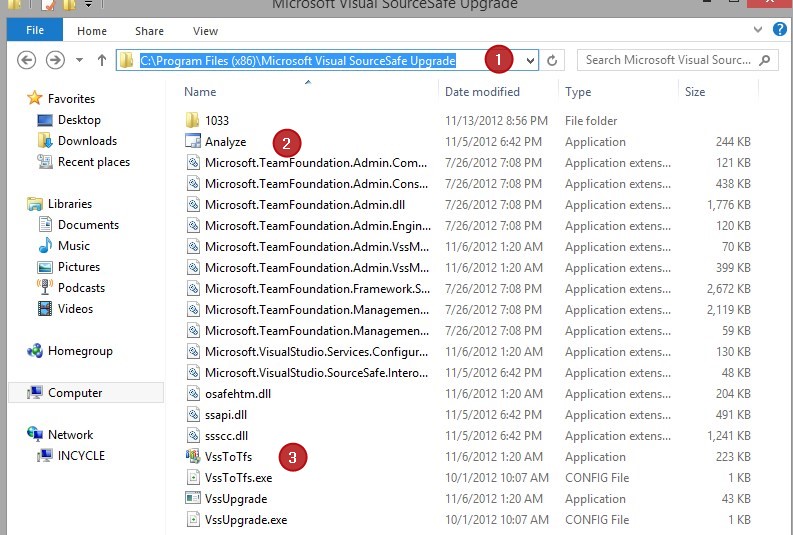Click the folder icon in address bar
Screen dimensions: 793x535
(126, 61)
